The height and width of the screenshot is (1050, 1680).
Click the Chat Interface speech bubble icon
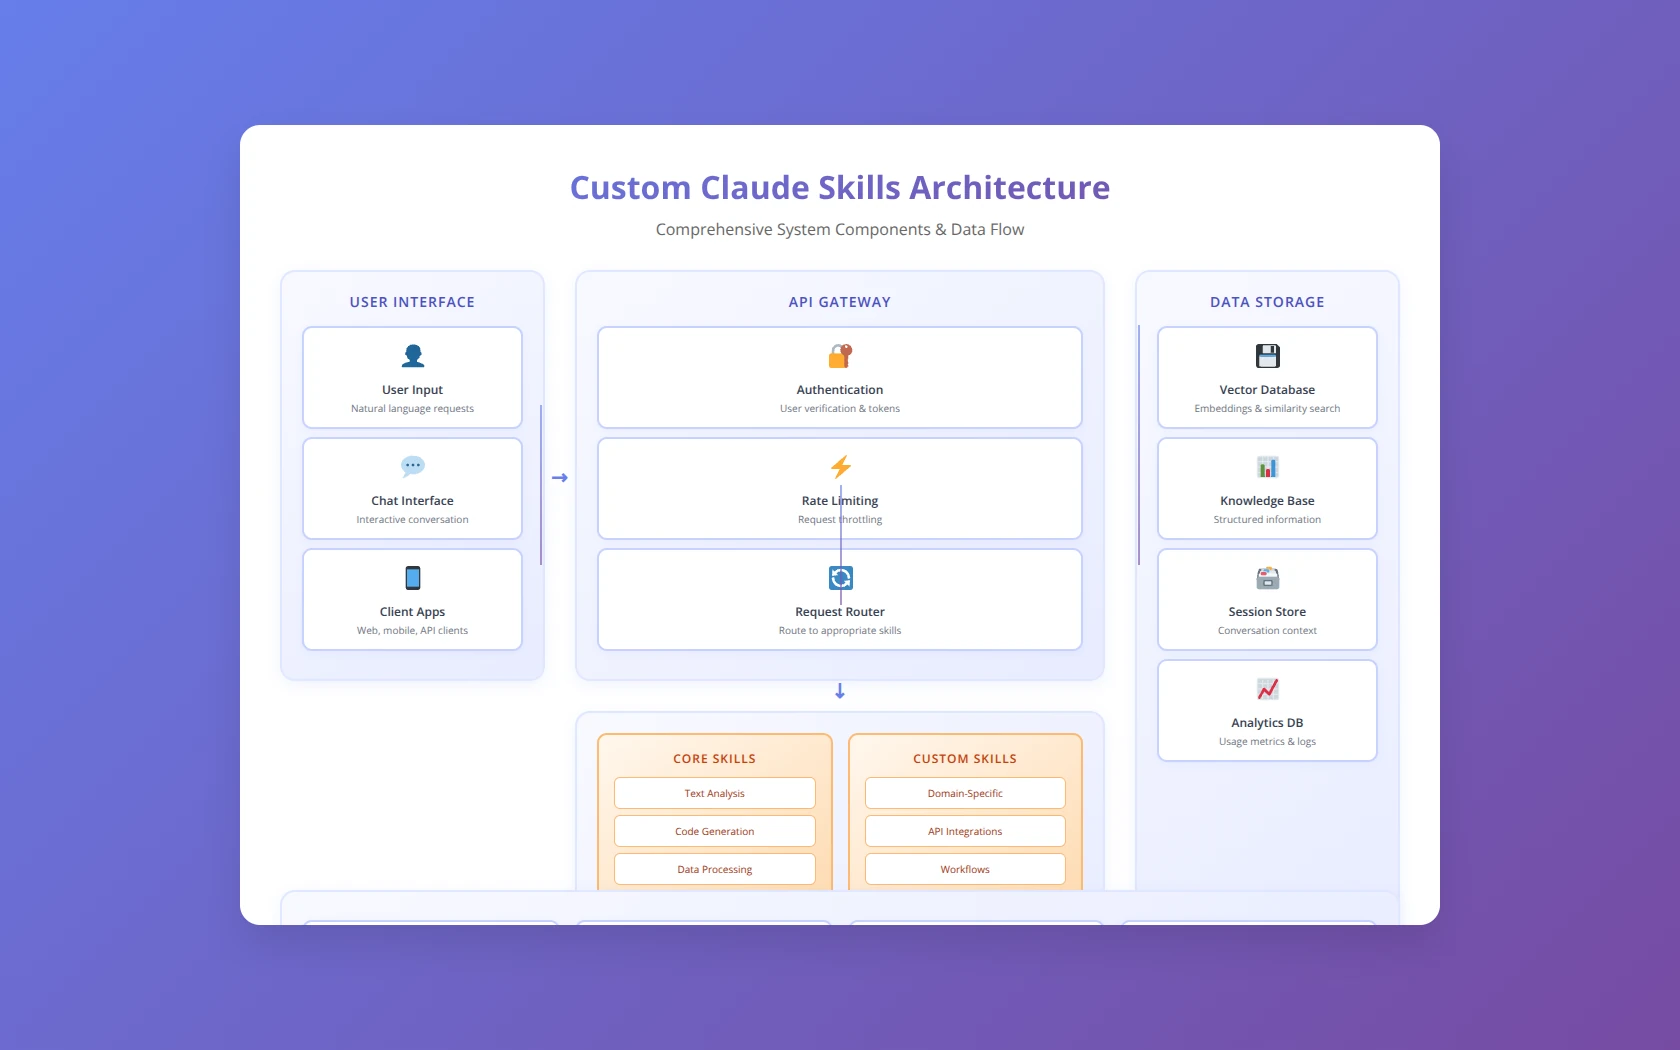(412, 467)
